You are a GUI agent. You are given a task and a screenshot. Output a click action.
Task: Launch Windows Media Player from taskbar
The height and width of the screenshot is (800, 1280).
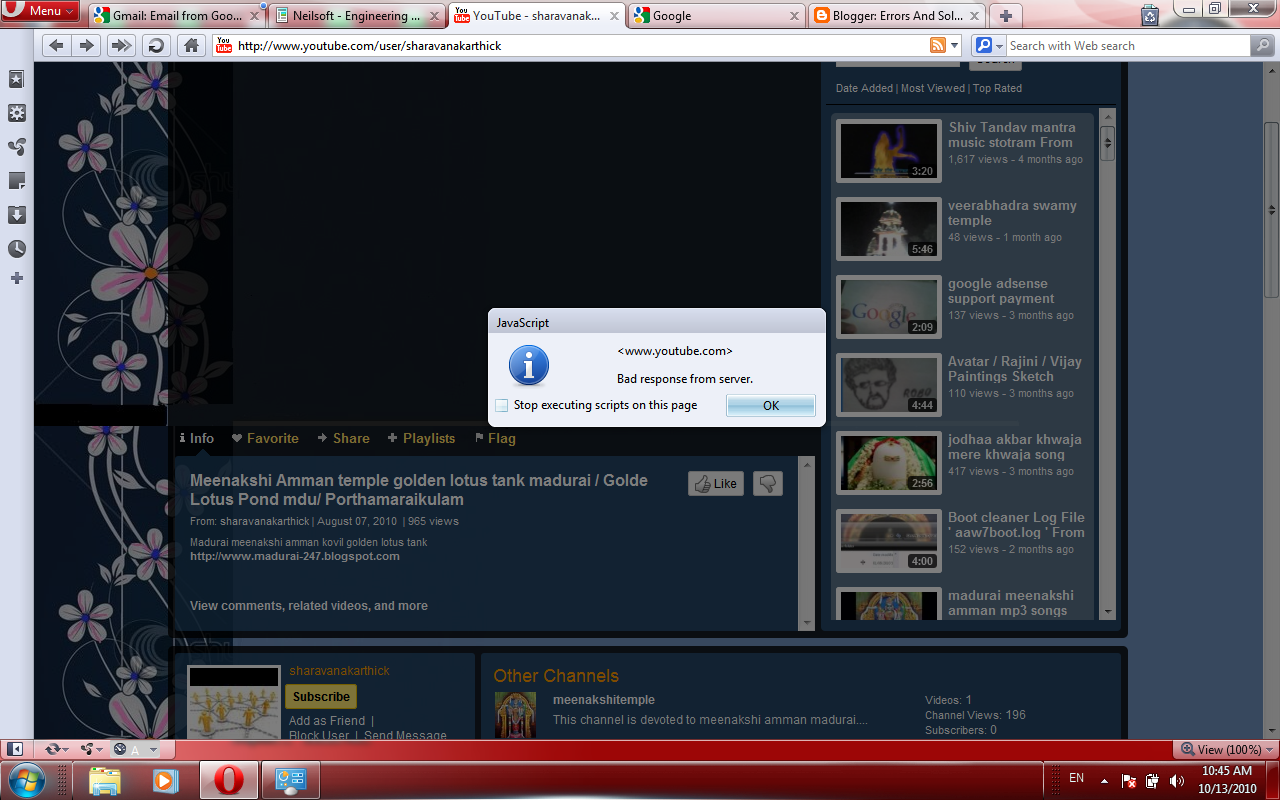tap(165, 780)
